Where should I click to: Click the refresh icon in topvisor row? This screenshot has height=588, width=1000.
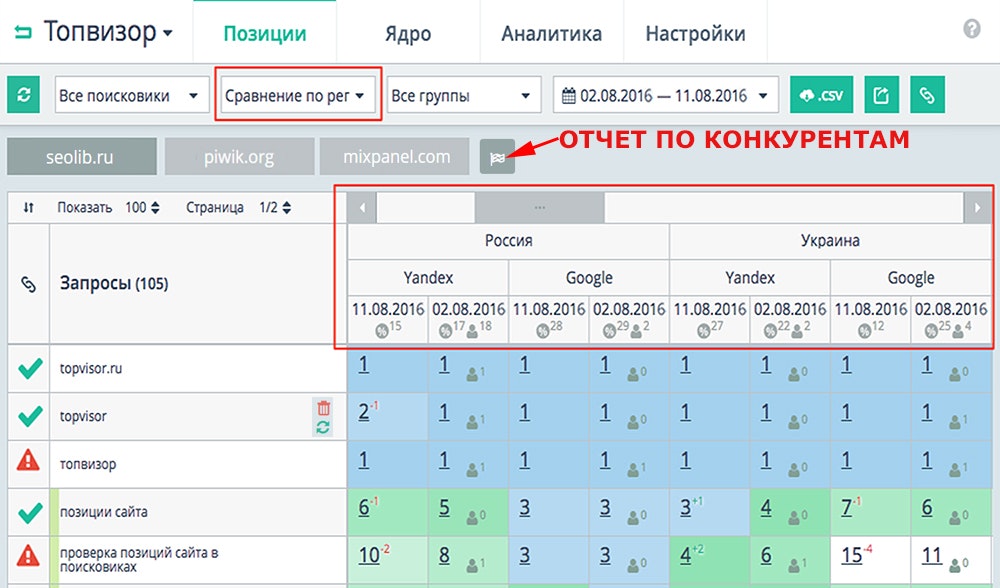pyautogui.click(x=323, y=427)
